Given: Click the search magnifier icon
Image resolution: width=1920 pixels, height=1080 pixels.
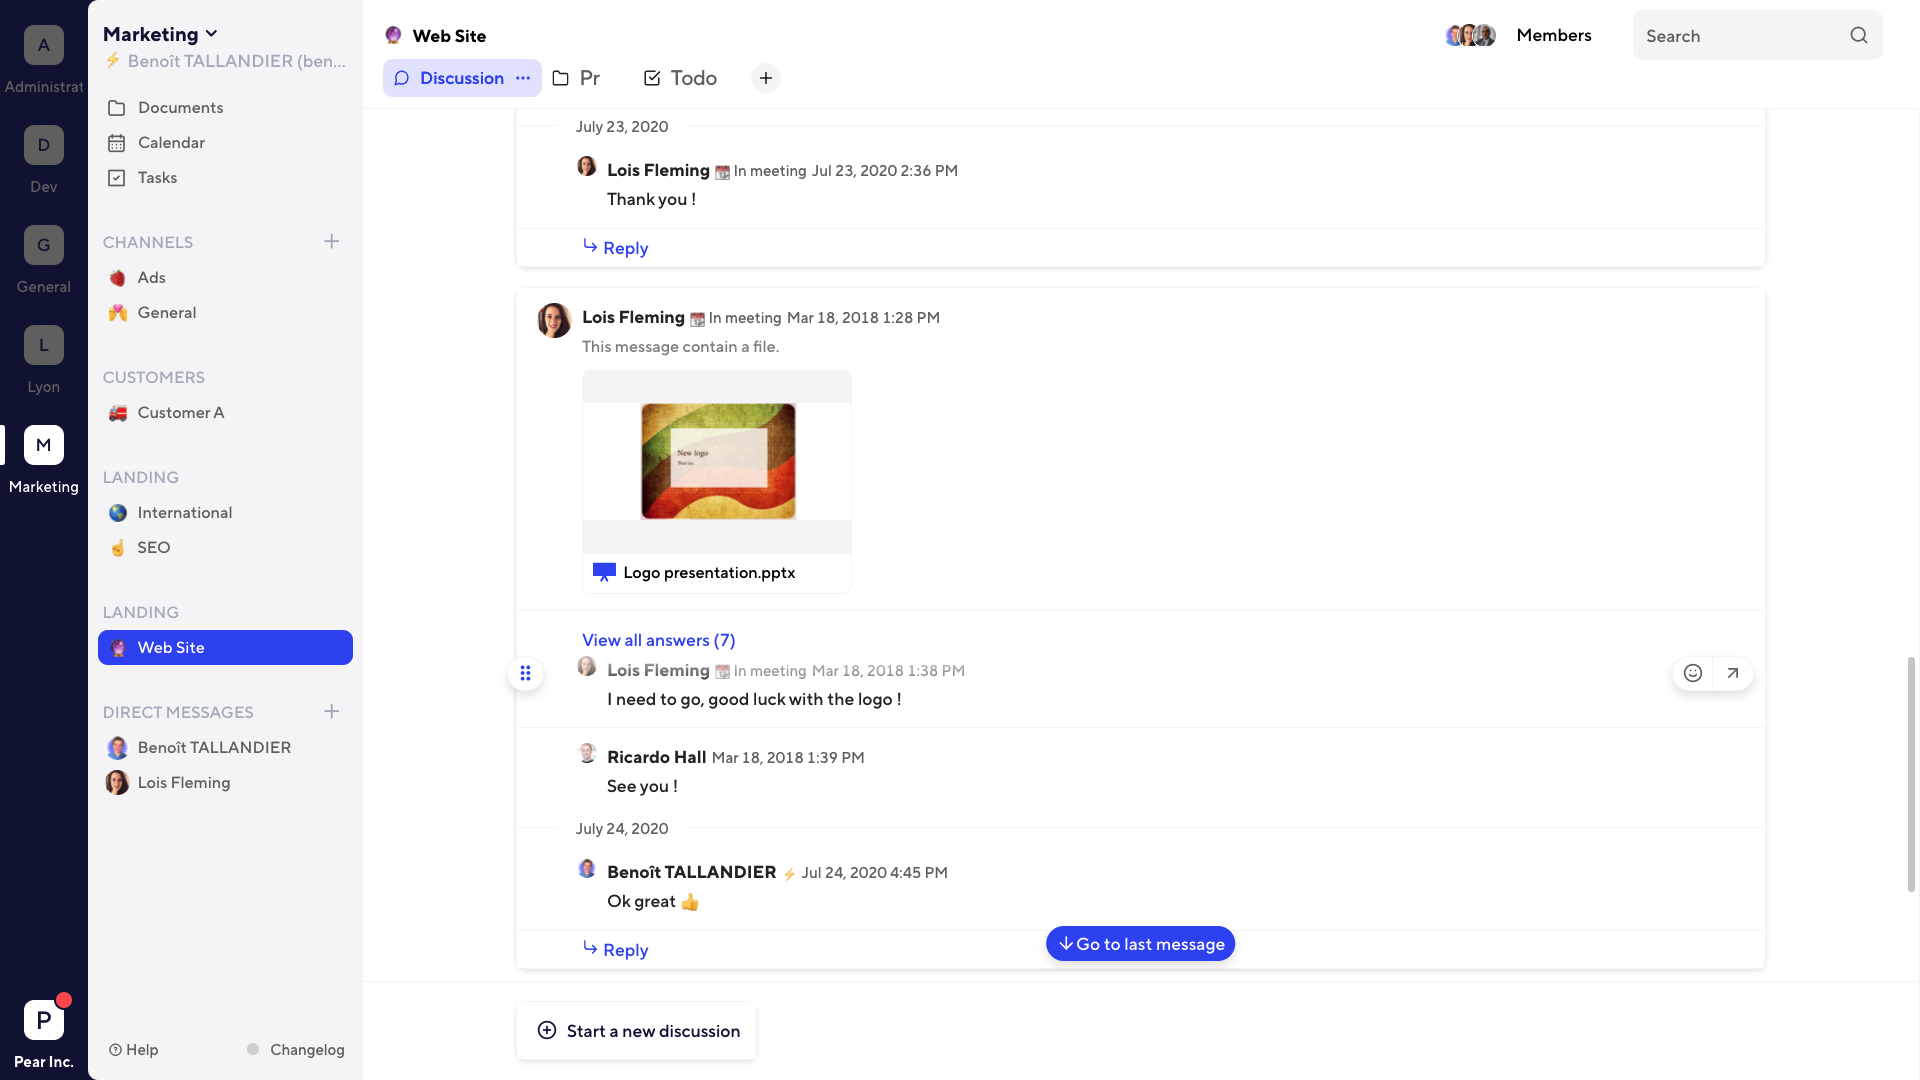Looking at the screenshot, I should [x=1858, y=35].
